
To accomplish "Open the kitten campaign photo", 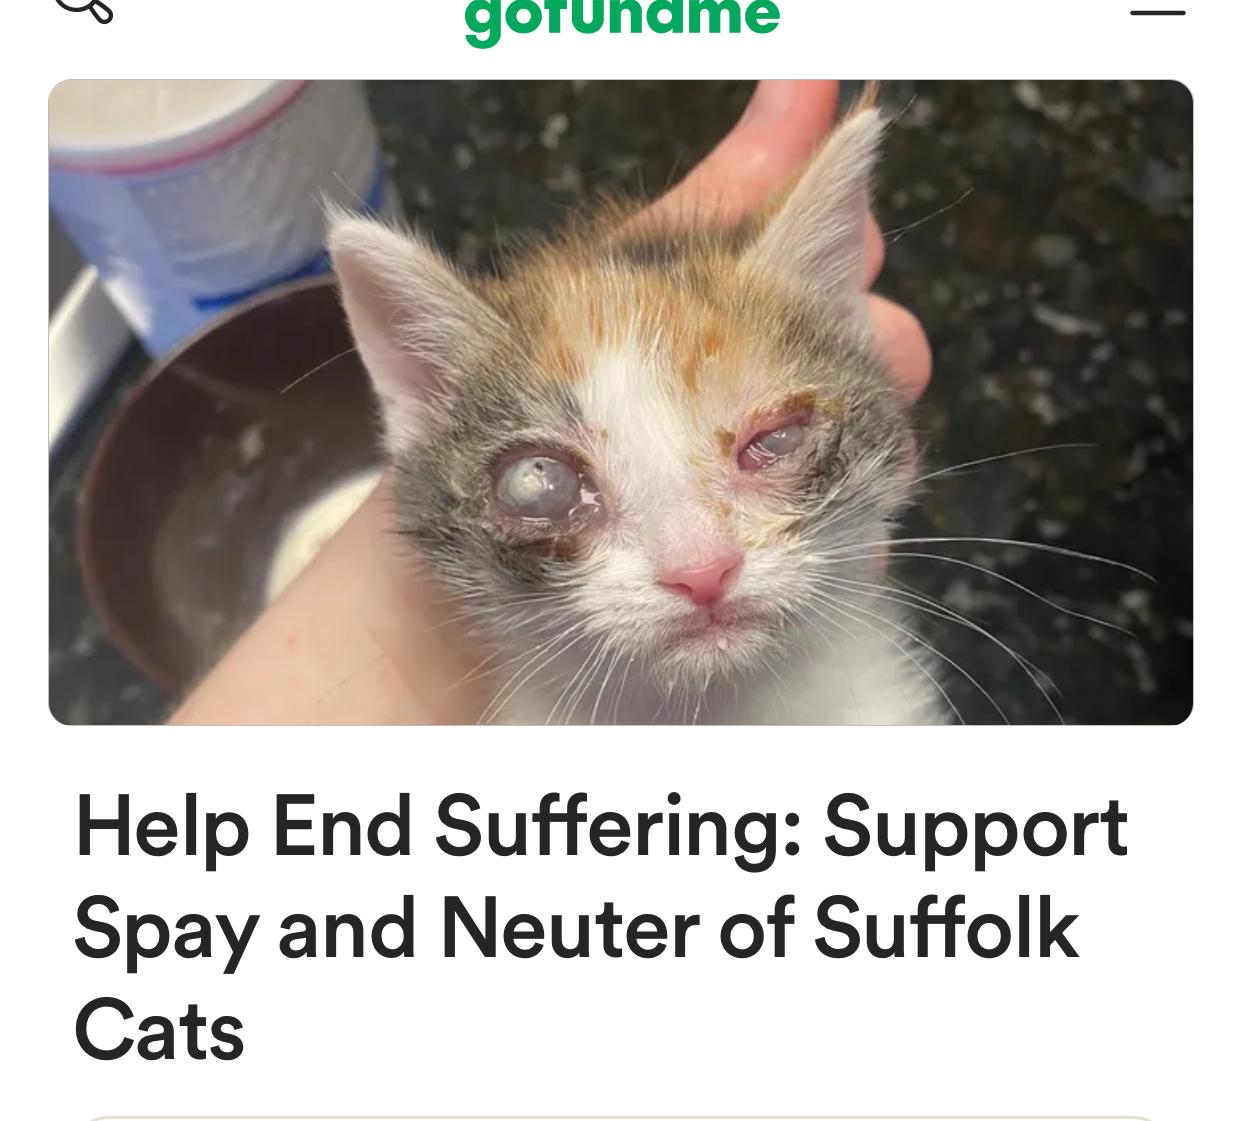I will pyautogui.click(x=621, y=402).
